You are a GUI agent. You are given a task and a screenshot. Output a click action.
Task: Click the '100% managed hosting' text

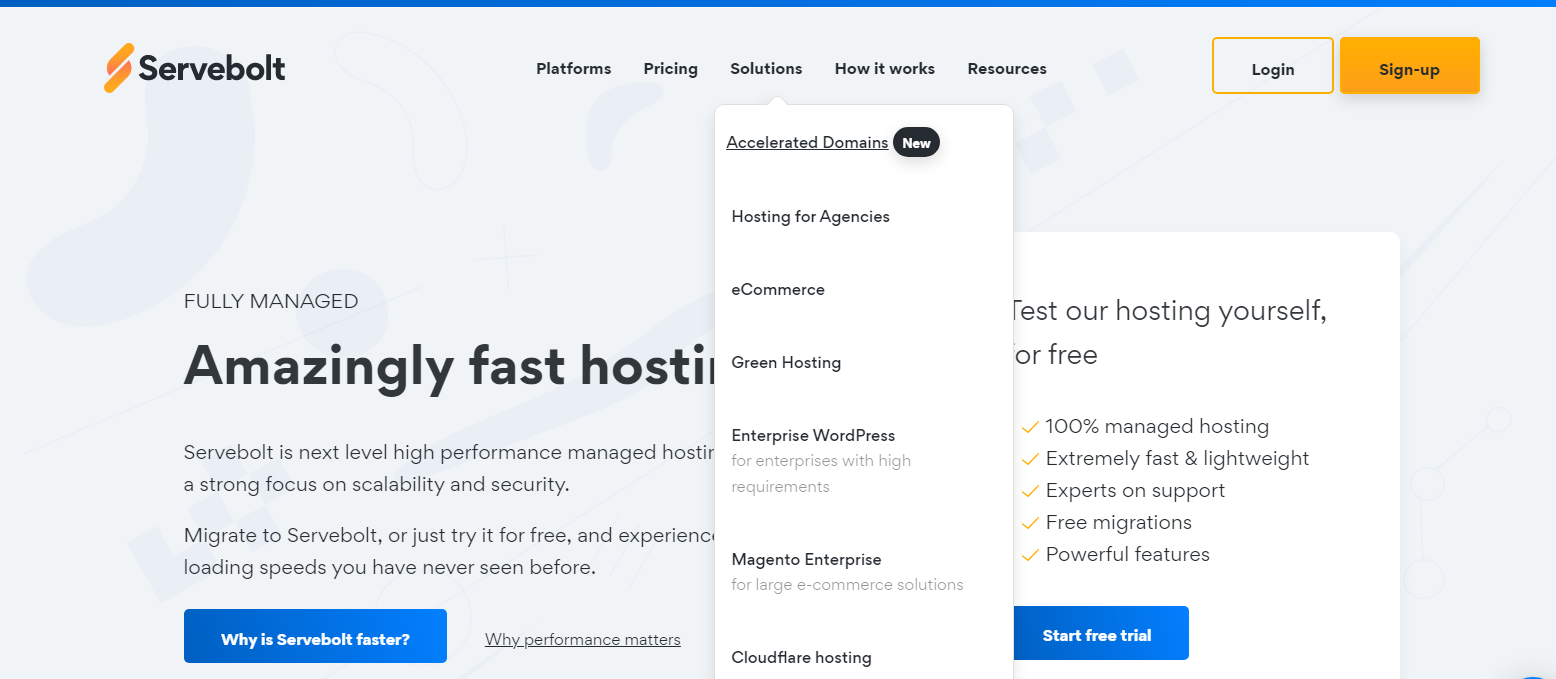coord(1157,427)
